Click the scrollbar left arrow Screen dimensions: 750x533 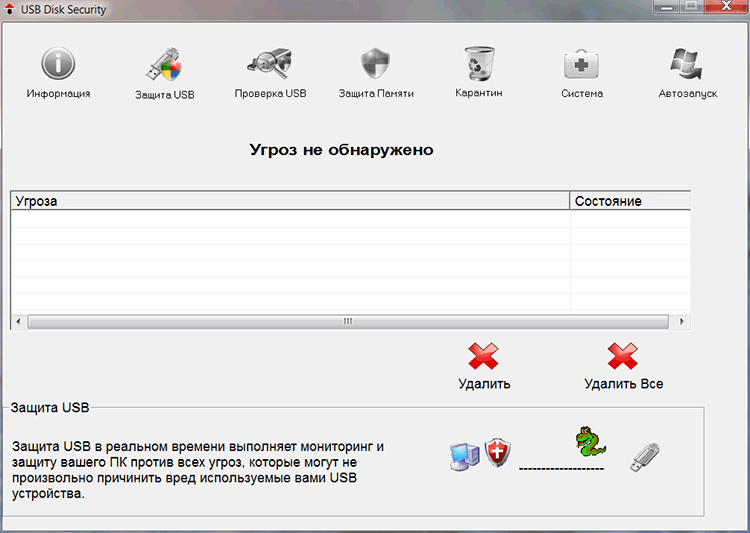coord(19,322)
